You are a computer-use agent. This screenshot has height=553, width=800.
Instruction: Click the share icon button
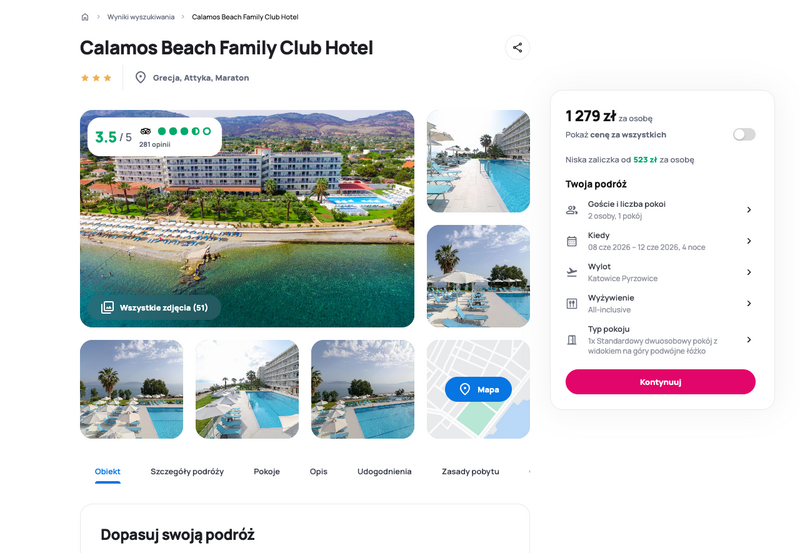517,47
